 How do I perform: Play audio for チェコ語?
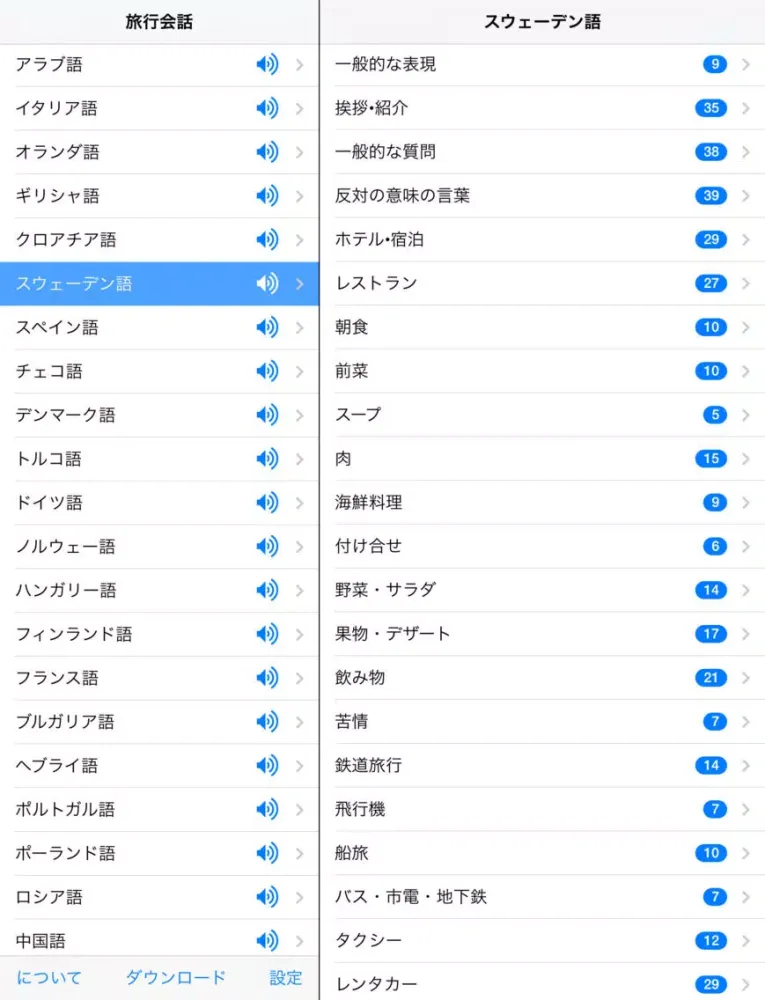coord(267,371)
